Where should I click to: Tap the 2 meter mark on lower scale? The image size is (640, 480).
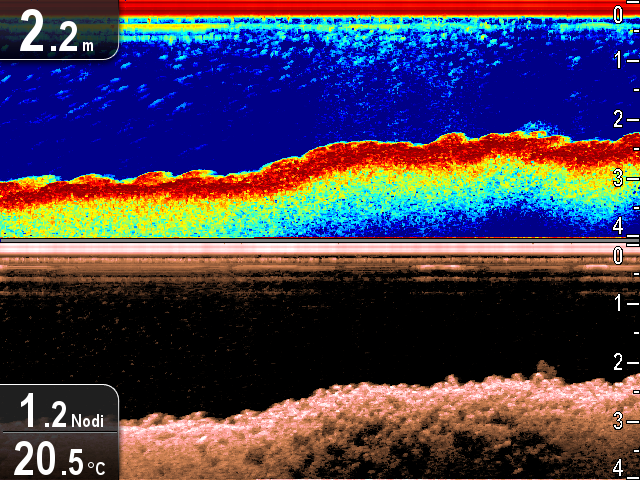click(618, 361)
